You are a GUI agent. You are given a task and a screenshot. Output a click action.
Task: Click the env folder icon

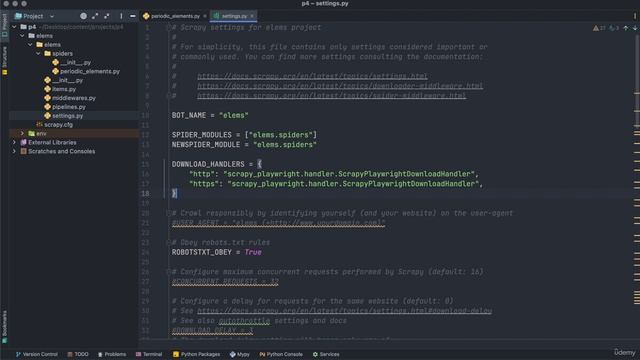[x=31, y=133]
